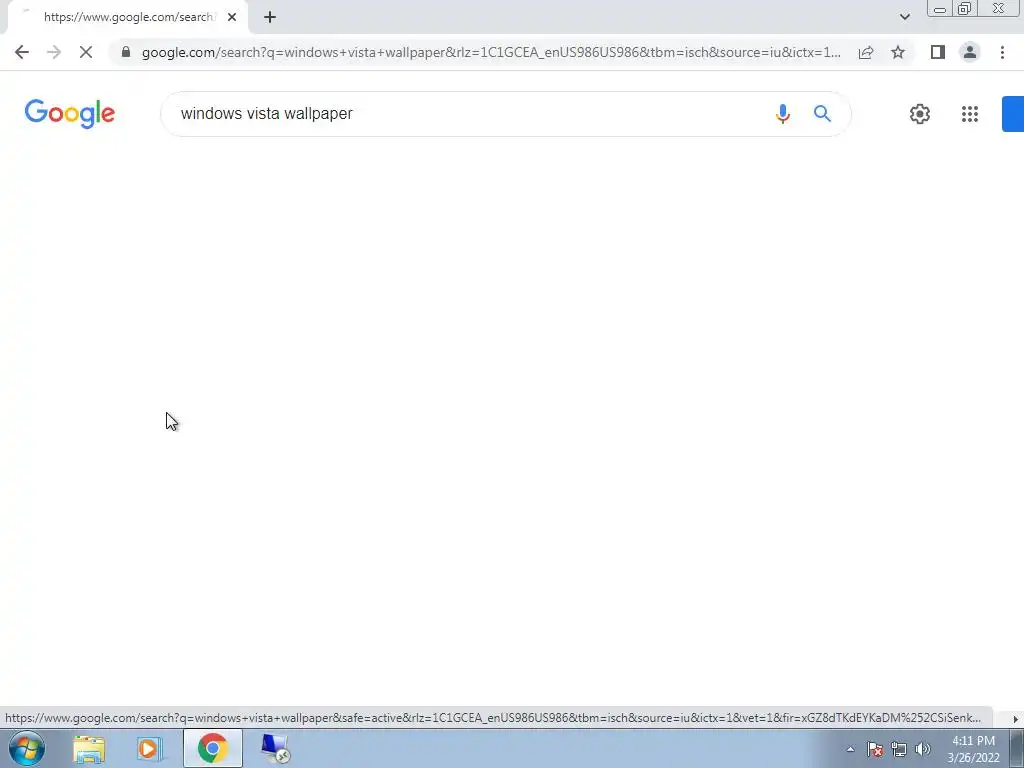Screen dimensions: 1024x768
Task: Launch Windows Media Player from taskbar
Action: (x=149, y=749)
